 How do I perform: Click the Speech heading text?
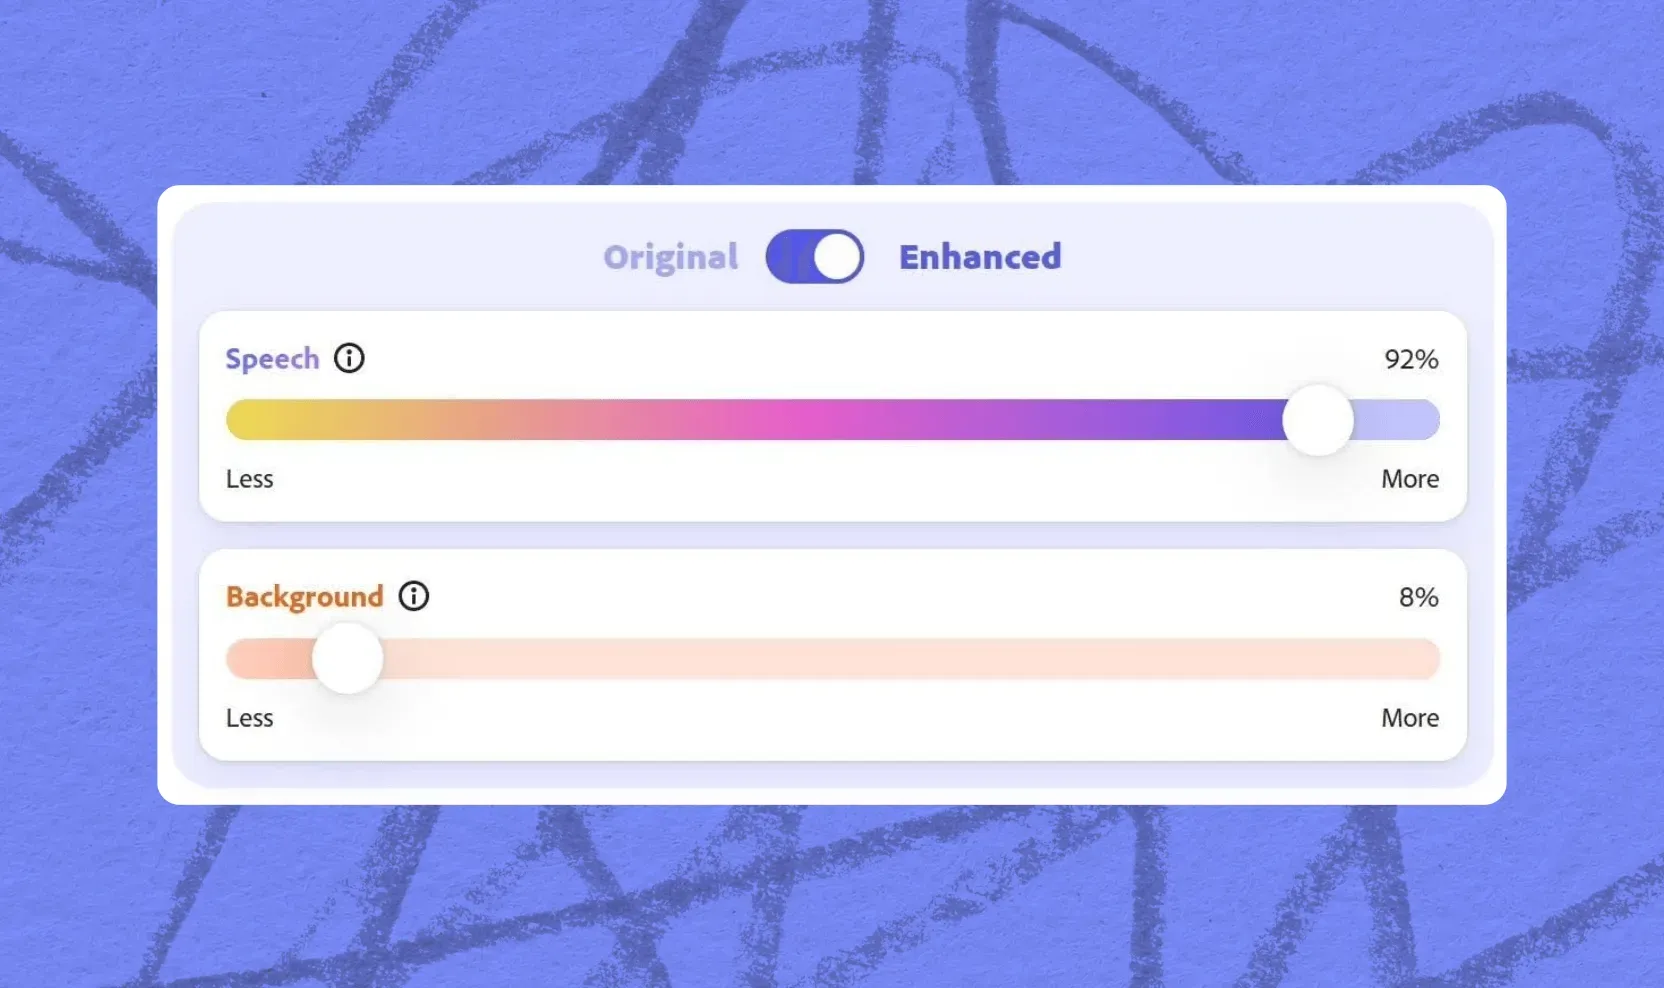[x=272, y=359]
